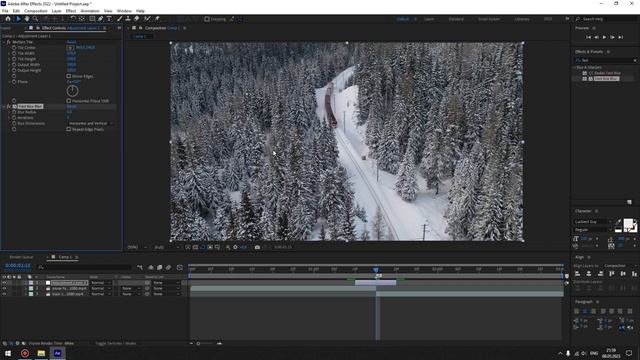Open the File menu
Screen dimensions: 640x360
(x=5, y=11)
